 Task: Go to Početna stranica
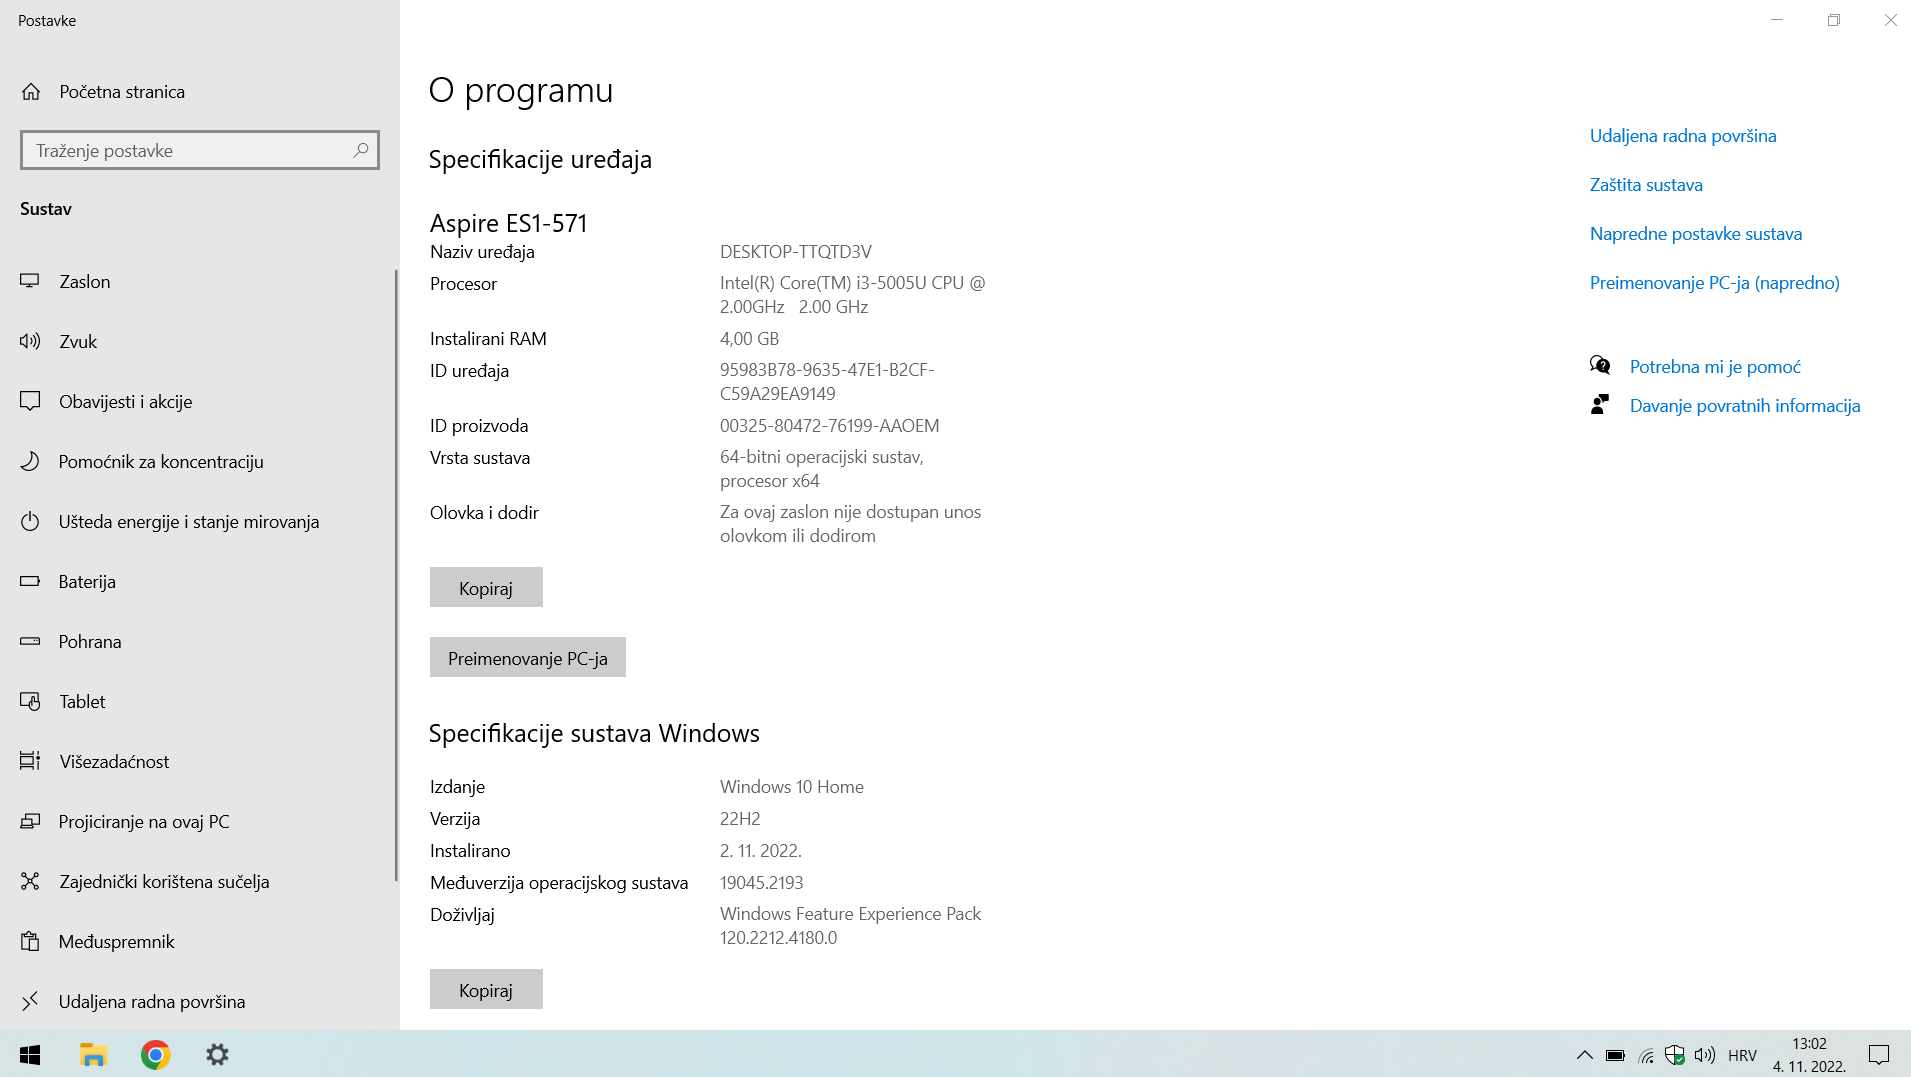pyautogui.click(x=122, y=92)
